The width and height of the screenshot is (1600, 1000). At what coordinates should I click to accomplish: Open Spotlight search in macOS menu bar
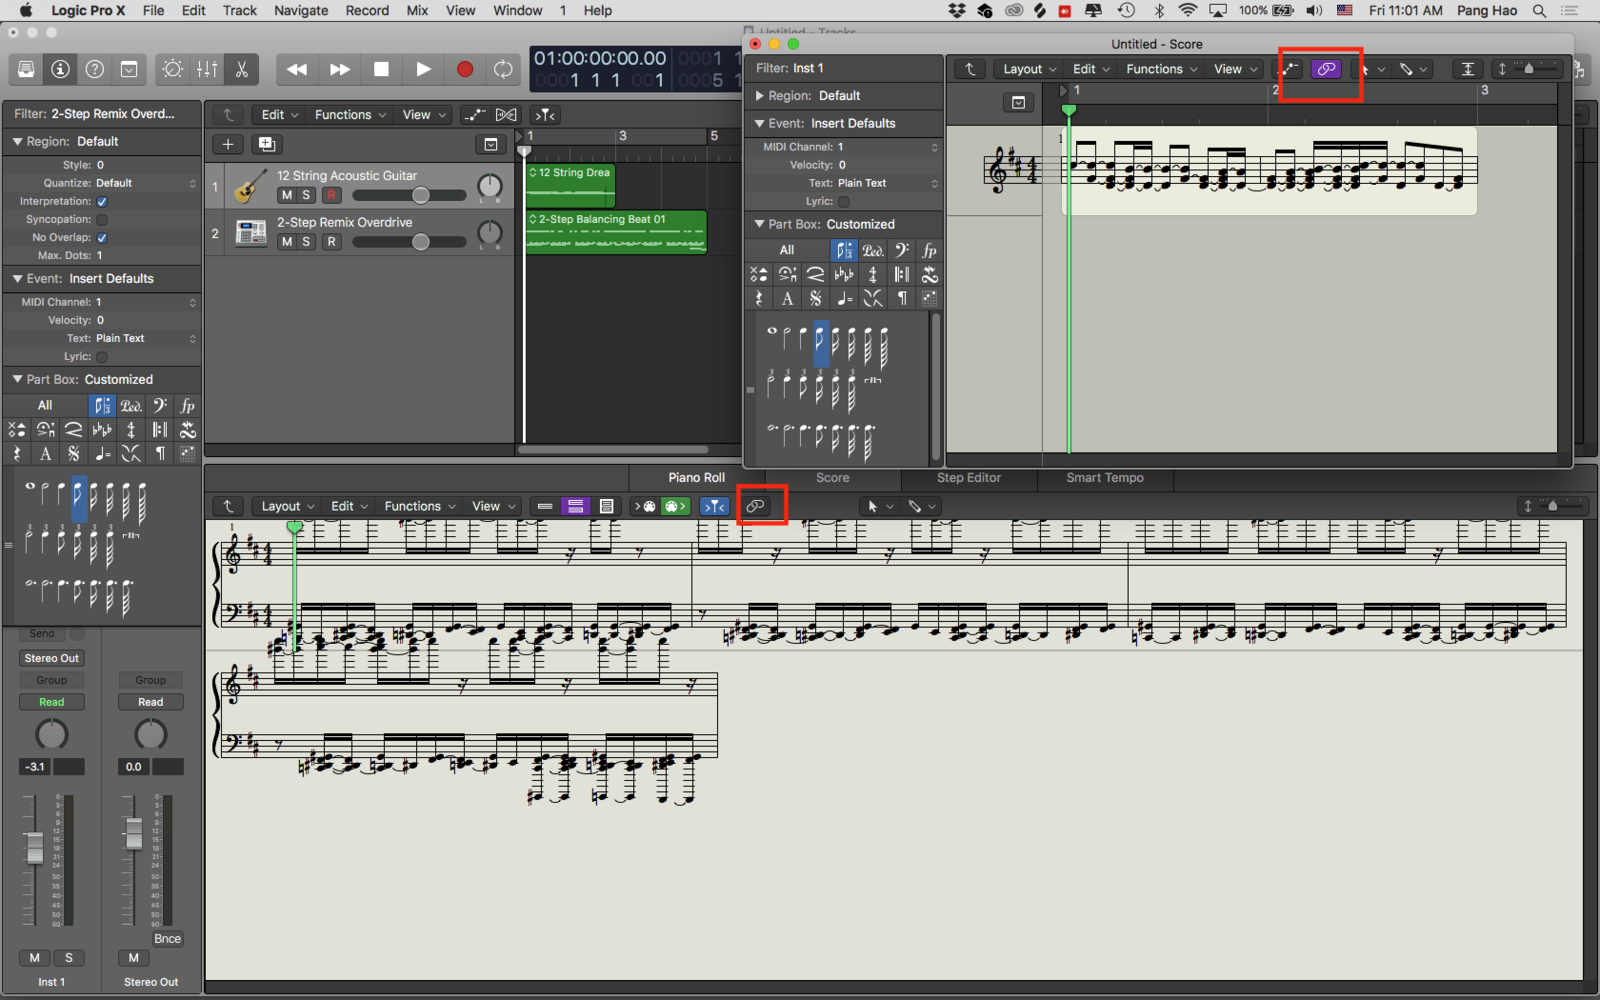[x=1540, y=10]
